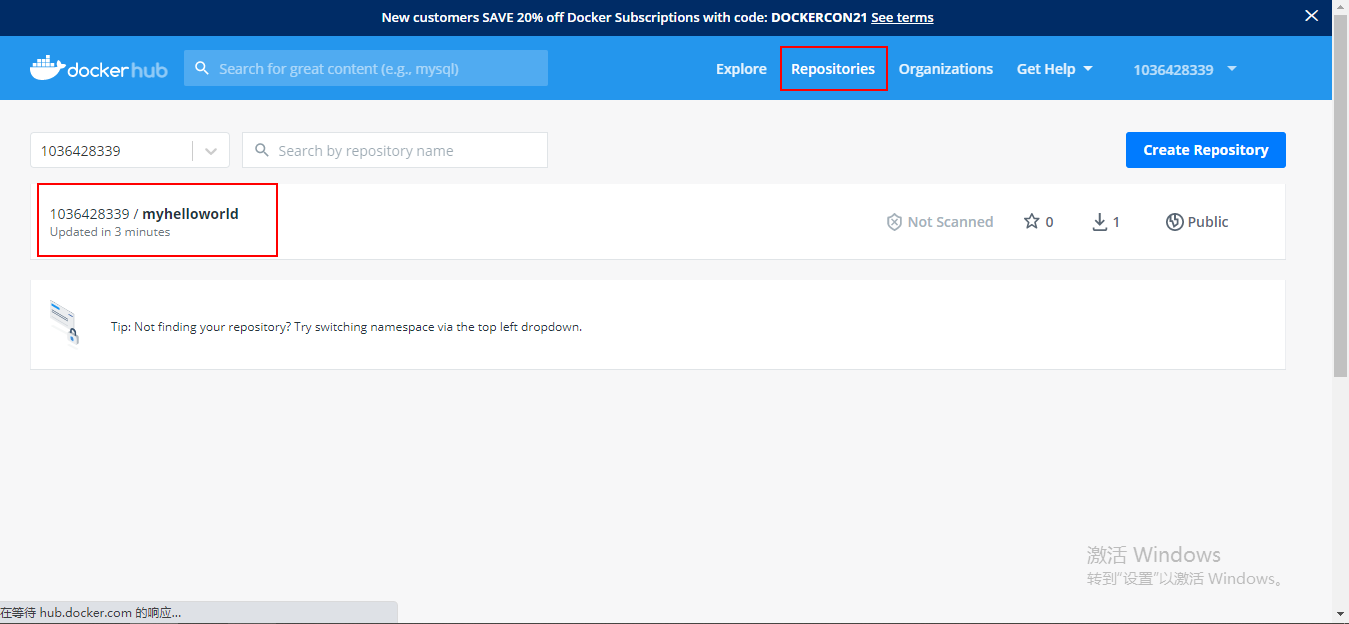This screenshot has width=1349, height=624.
Task: Click the 'Public' visibility label
Action: coord(1208,222)
